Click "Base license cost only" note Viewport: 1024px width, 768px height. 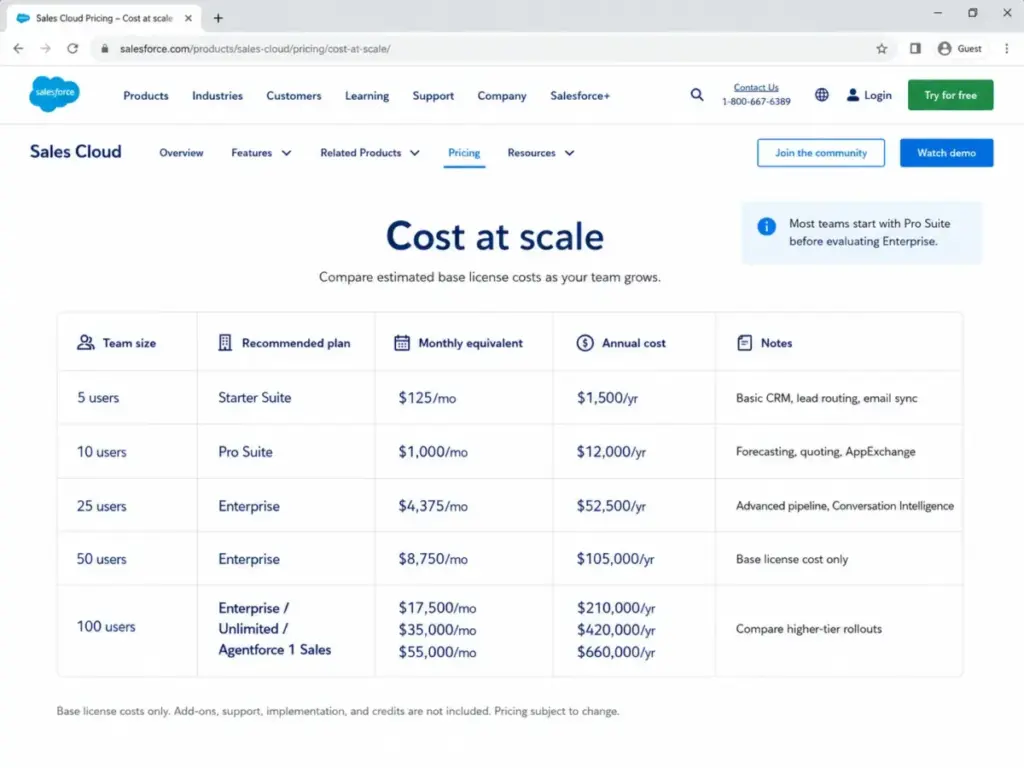pyautogui.click(x=792, y=559)
